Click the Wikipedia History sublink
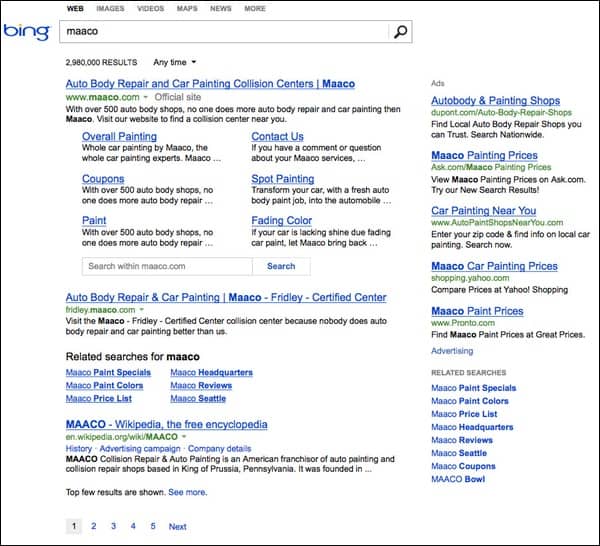The image size is (600, 546). pos(79,448)
